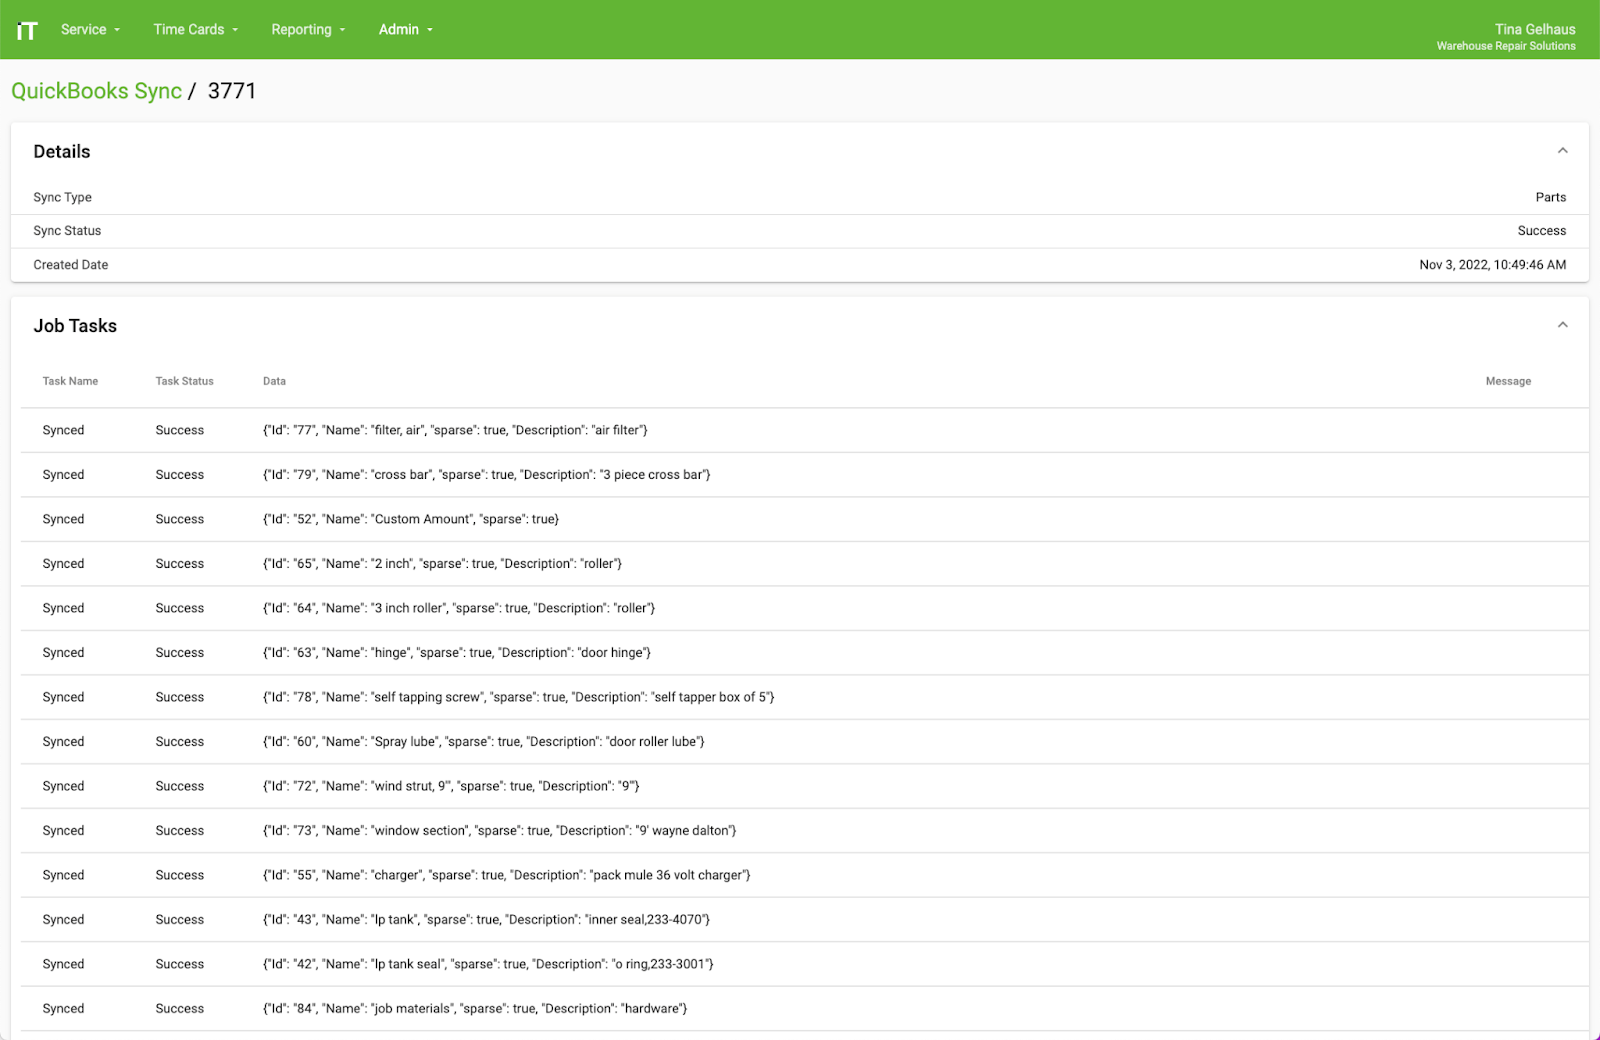Collapse the Job Tasks panel chevron
Image resolution: width=1600 pixels, height=1040 pixels.
[1562, 325]
